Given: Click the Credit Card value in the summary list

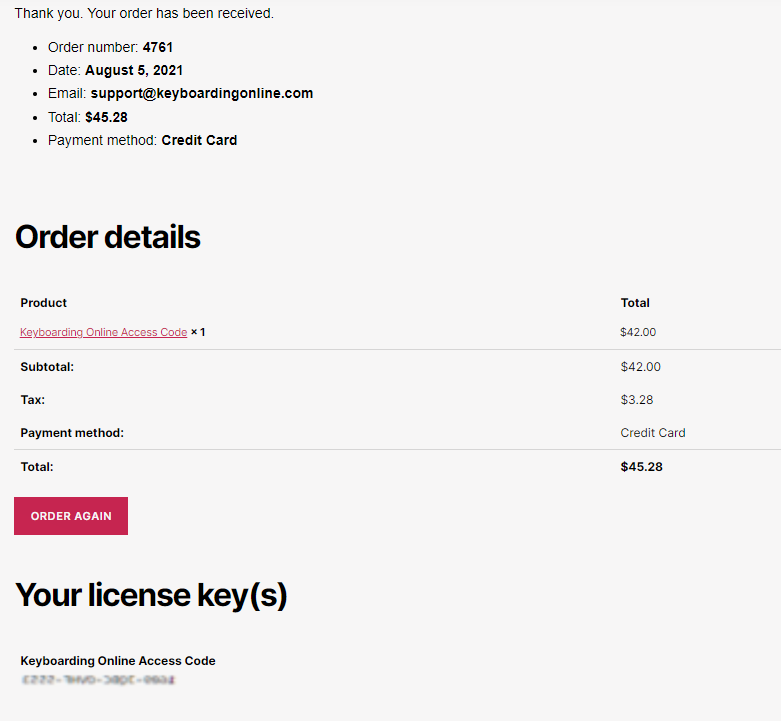Looking at the screenshot, I should (x=199, y=140).
